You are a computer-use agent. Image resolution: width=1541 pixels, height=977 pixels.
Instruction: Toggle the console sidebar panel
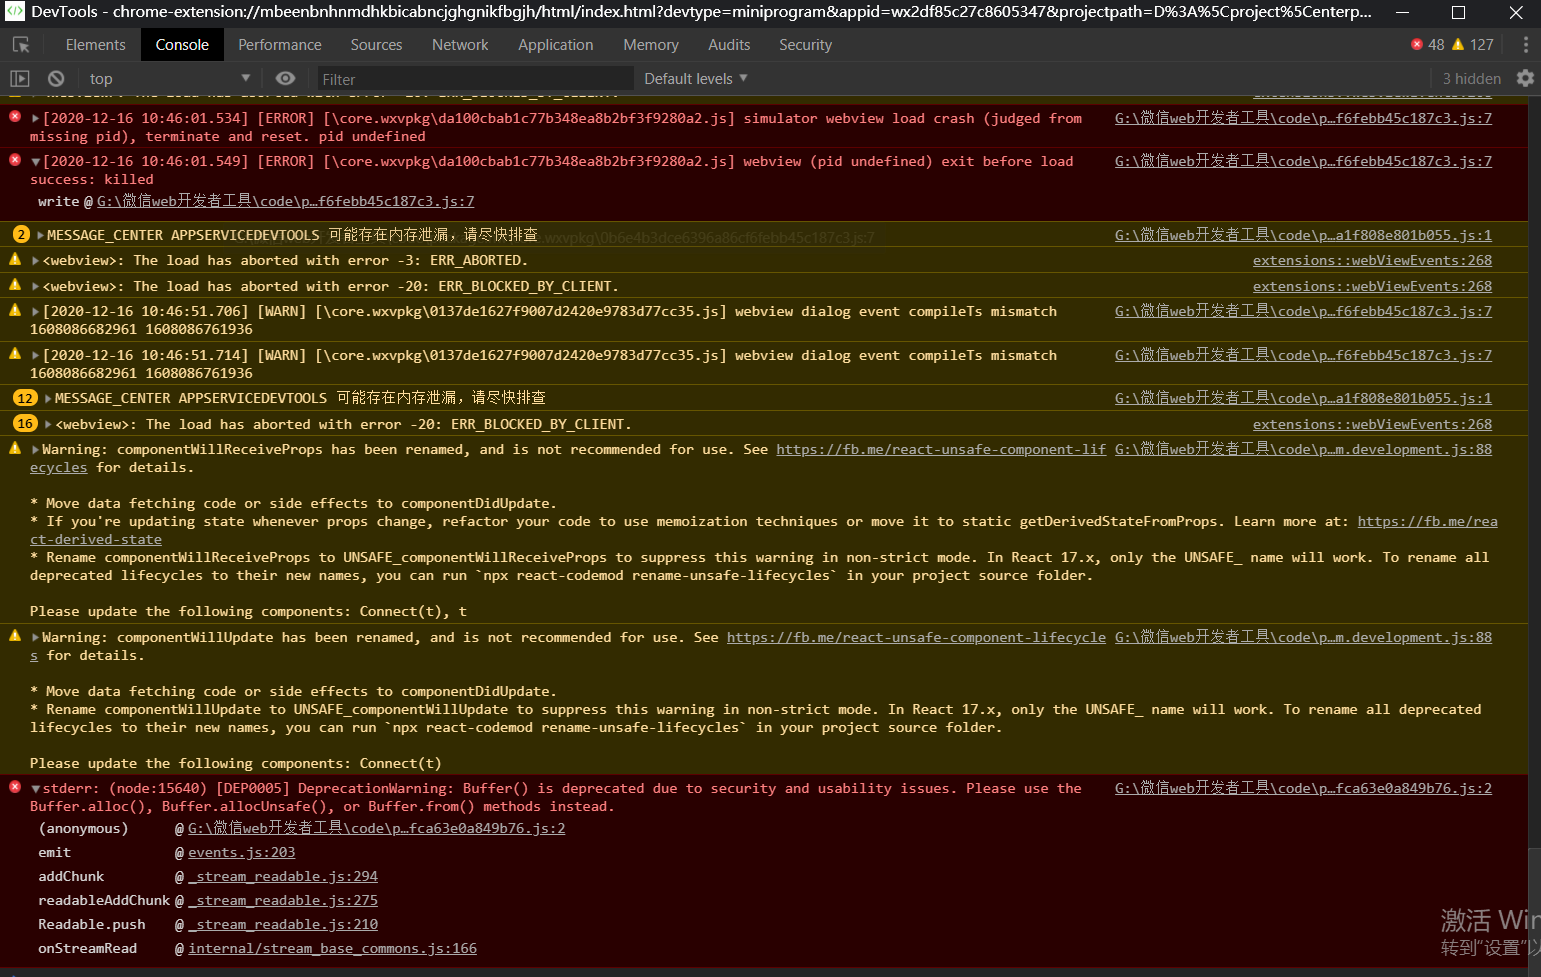(20, 78)
